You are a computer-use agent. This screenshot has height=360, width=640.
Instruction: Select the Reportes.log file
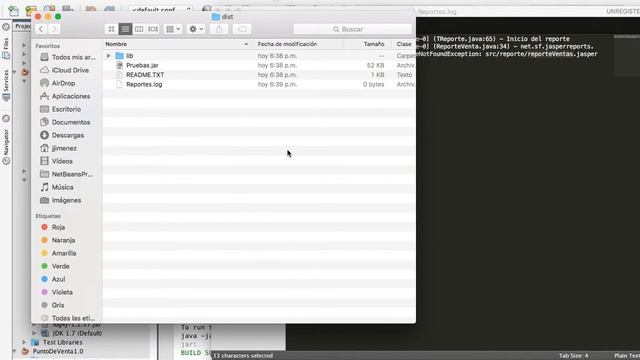144,84
